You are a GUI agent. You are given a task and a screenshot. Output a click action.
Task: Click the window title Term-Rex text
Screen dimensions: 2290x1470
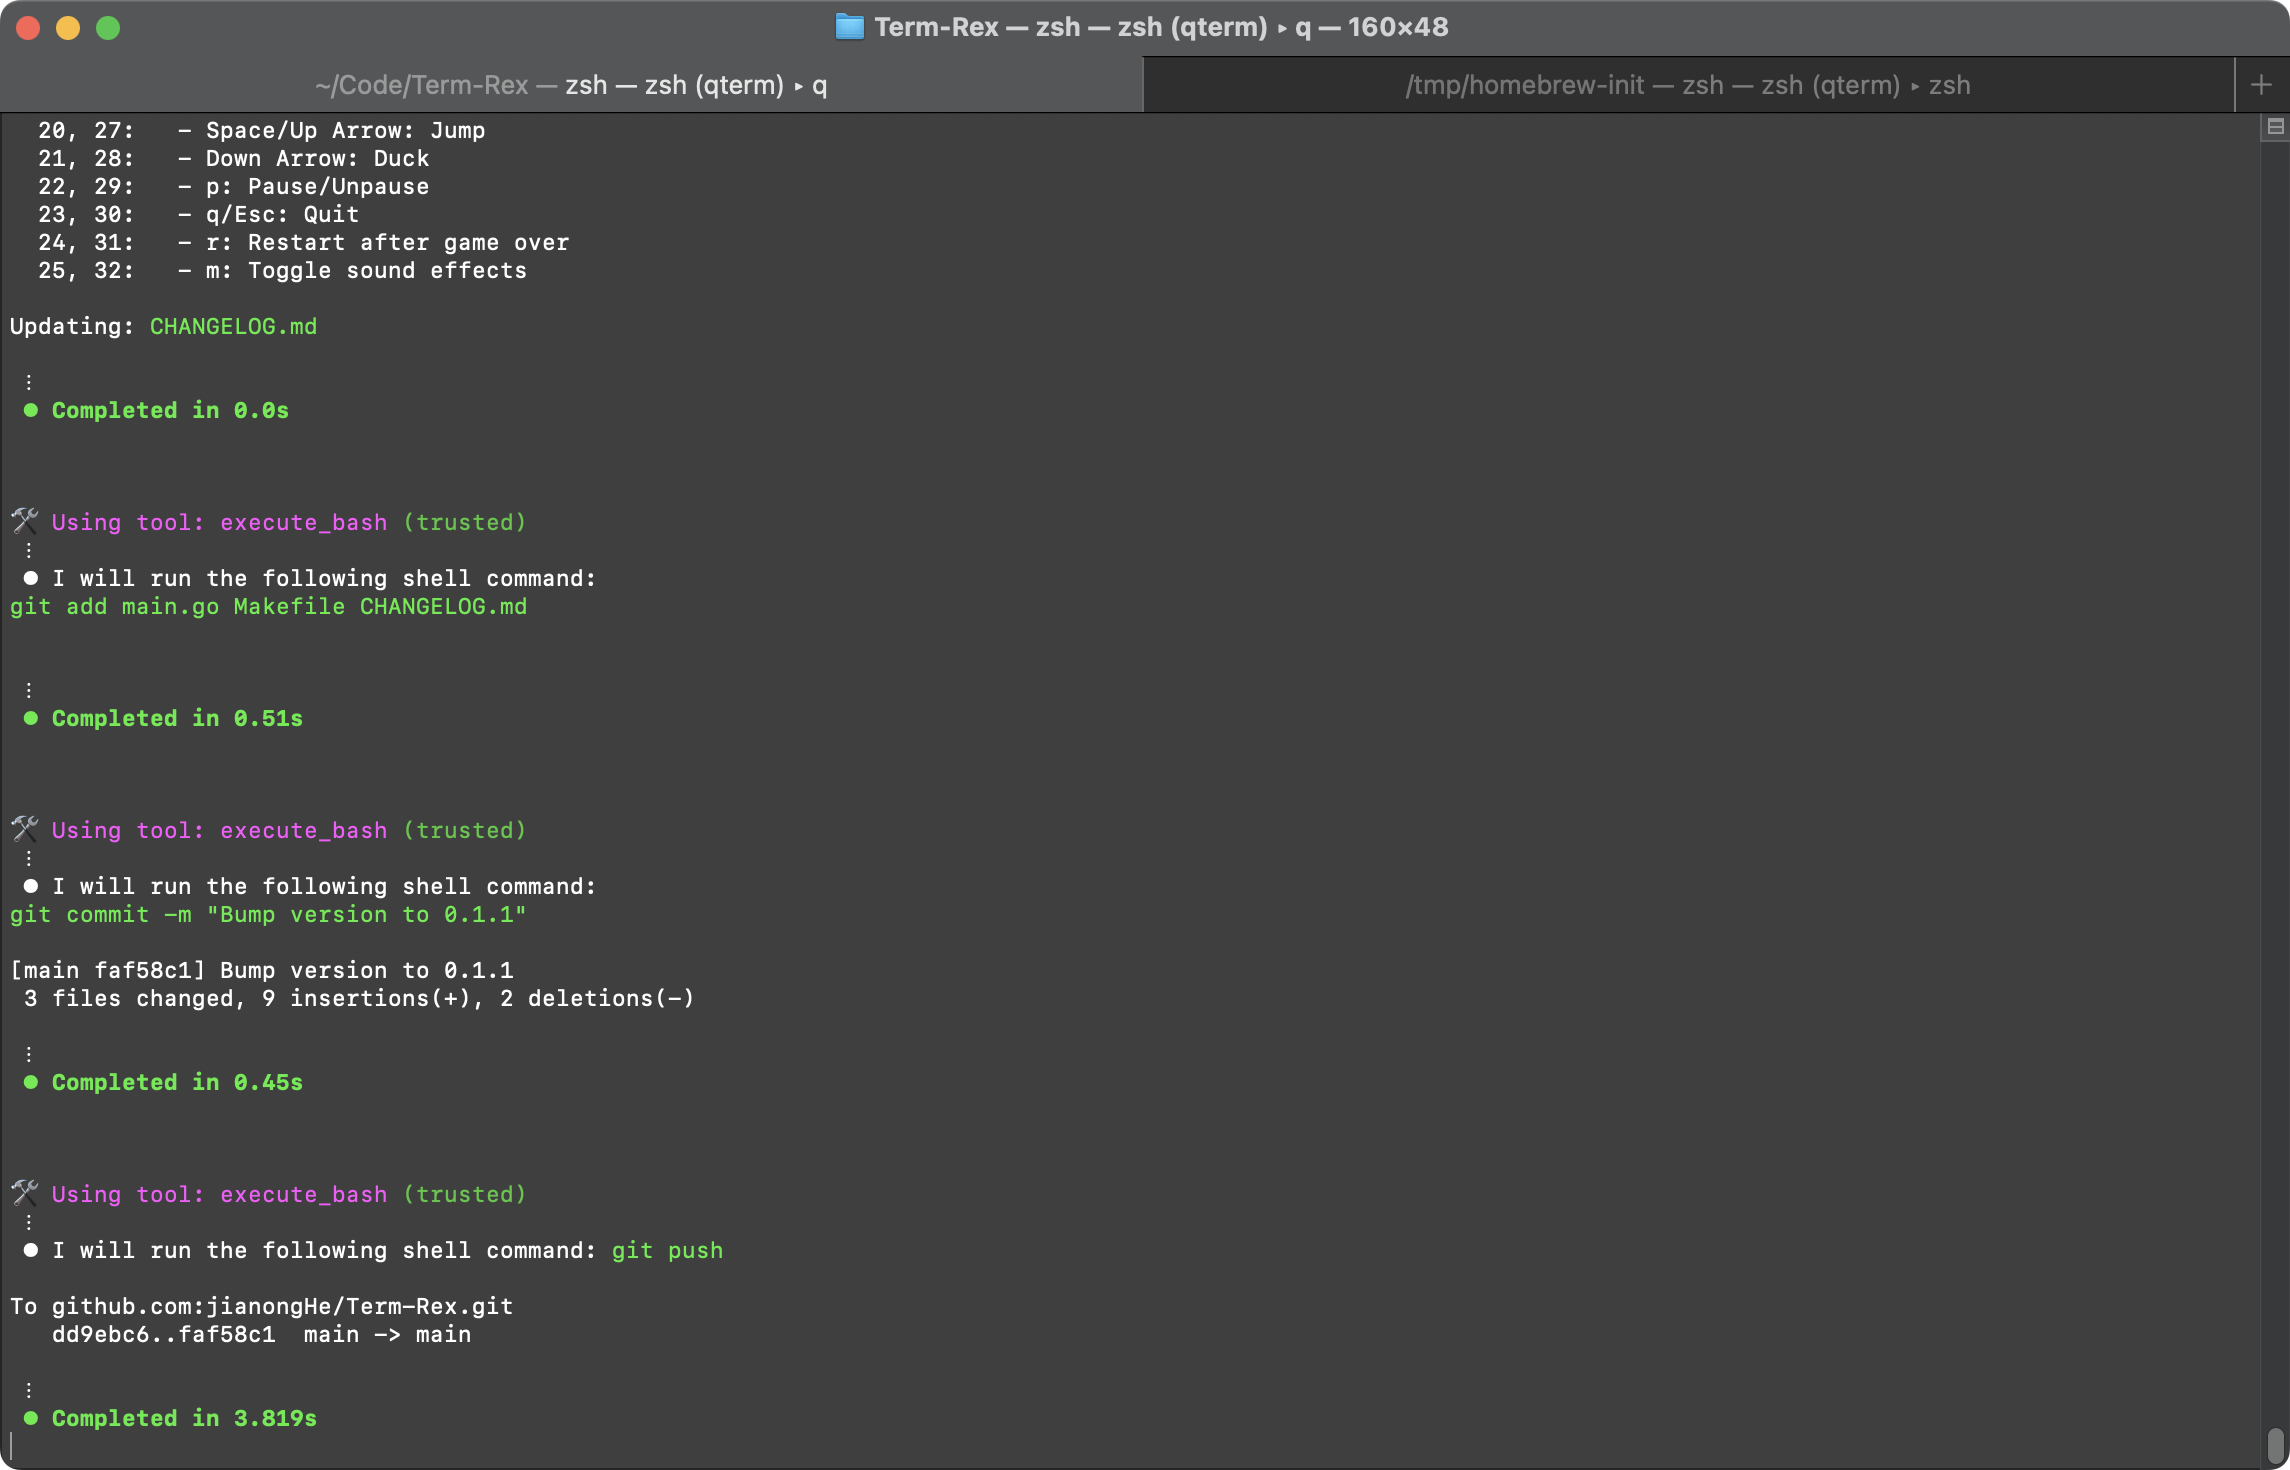click(936, 27)
